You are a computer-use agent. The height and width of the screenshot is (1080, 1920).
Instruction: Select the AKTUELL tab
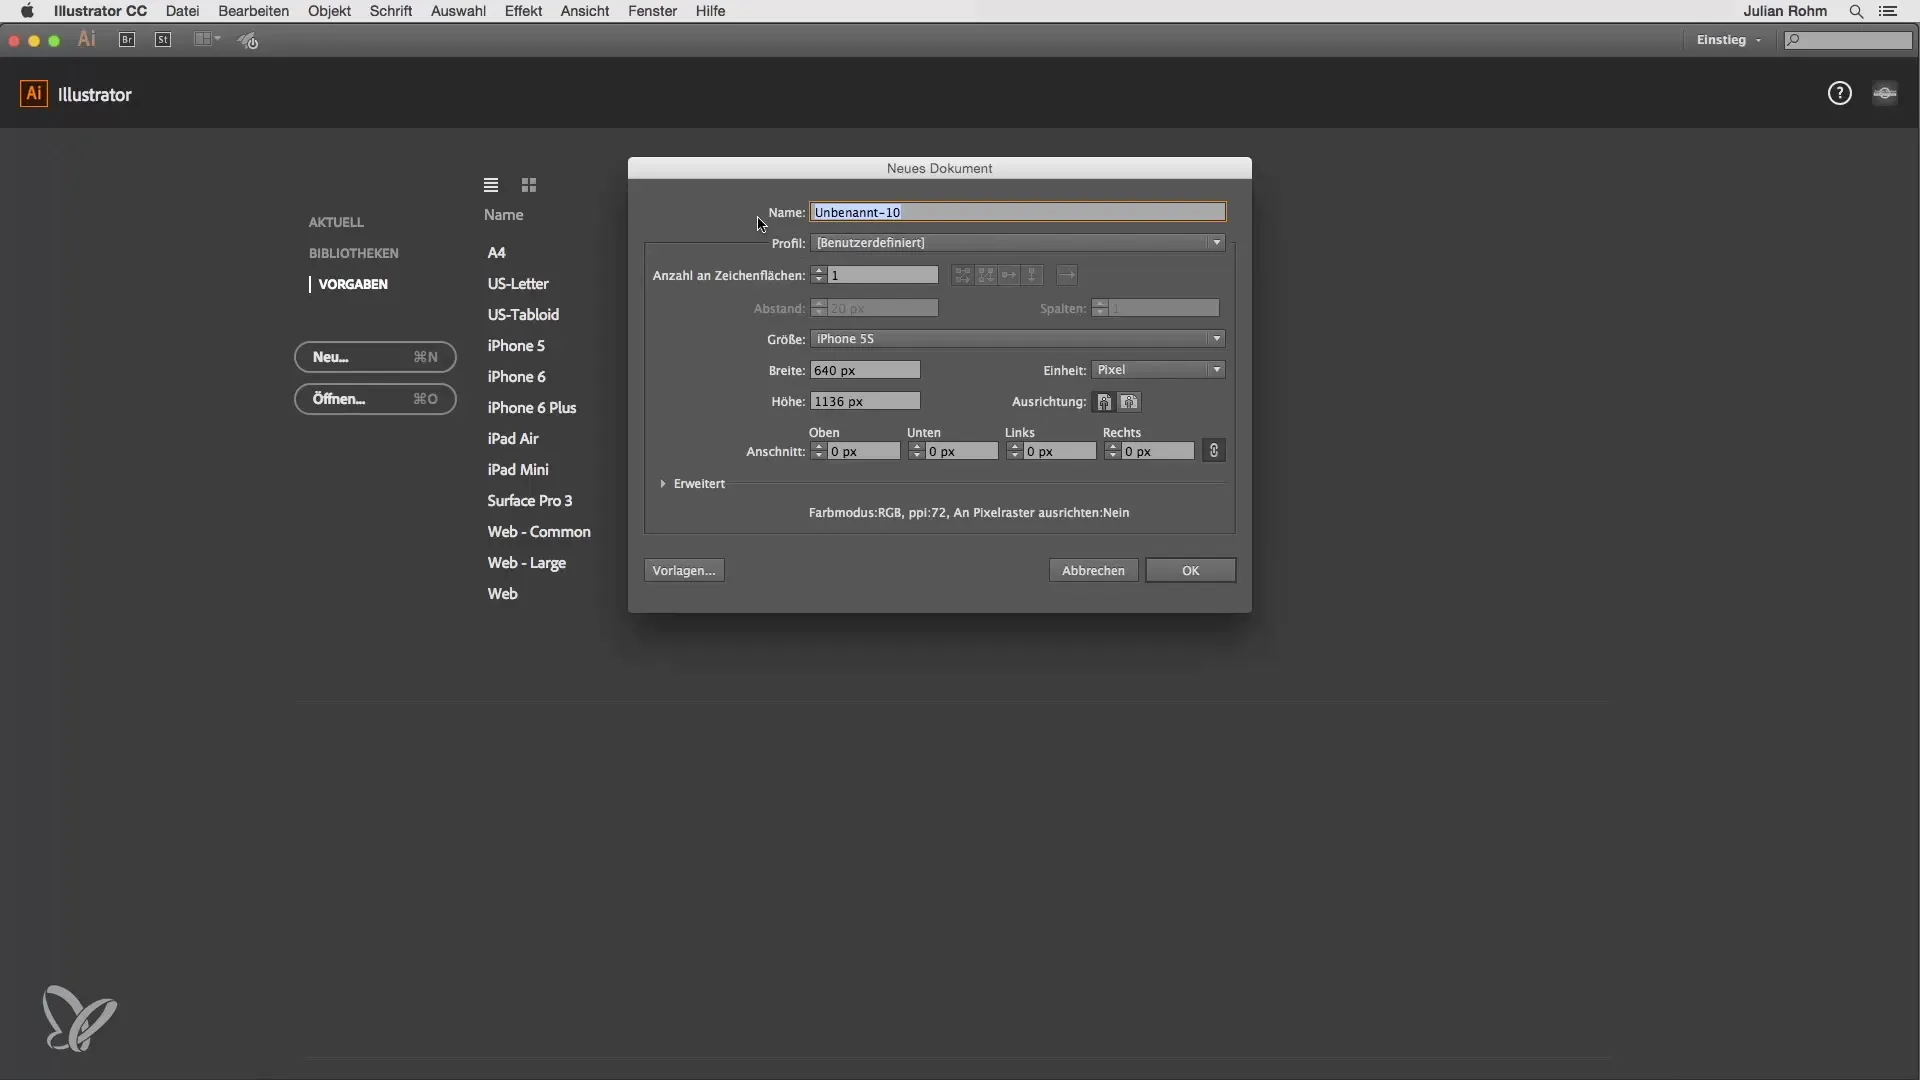pyautogui.click(x=336, y=222)
